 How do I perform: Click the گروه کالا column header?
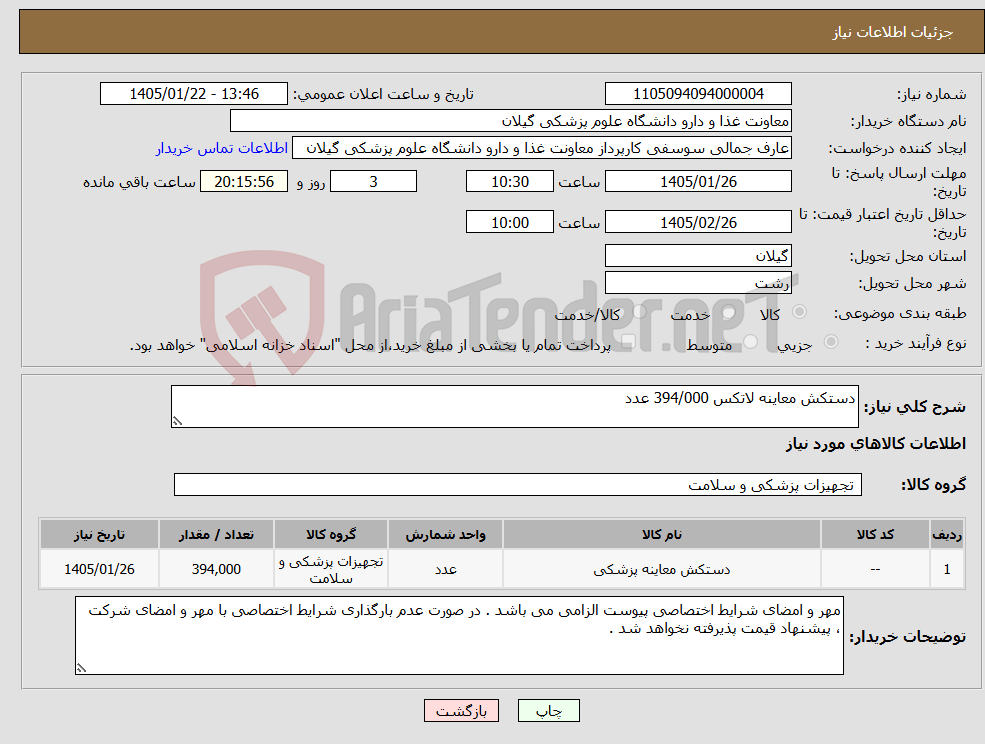pyautogui.click(x=331, y=534)
